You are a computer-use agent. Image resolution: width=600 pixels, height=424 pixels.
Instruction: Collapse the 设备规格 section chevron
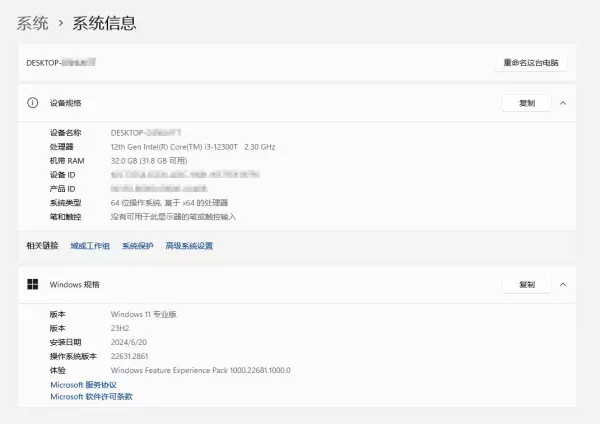click(x=563, y=103)
